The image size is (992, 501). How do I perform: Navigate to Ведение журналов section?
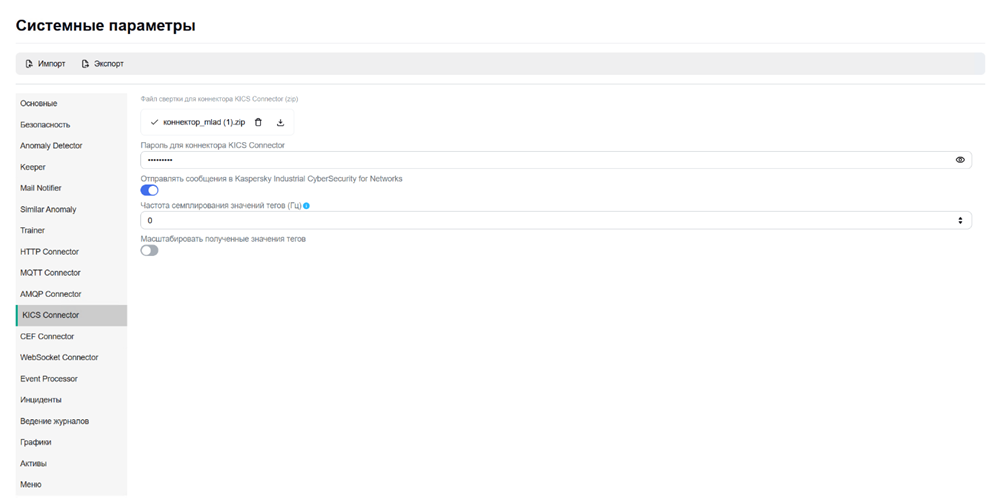point(54,421)
